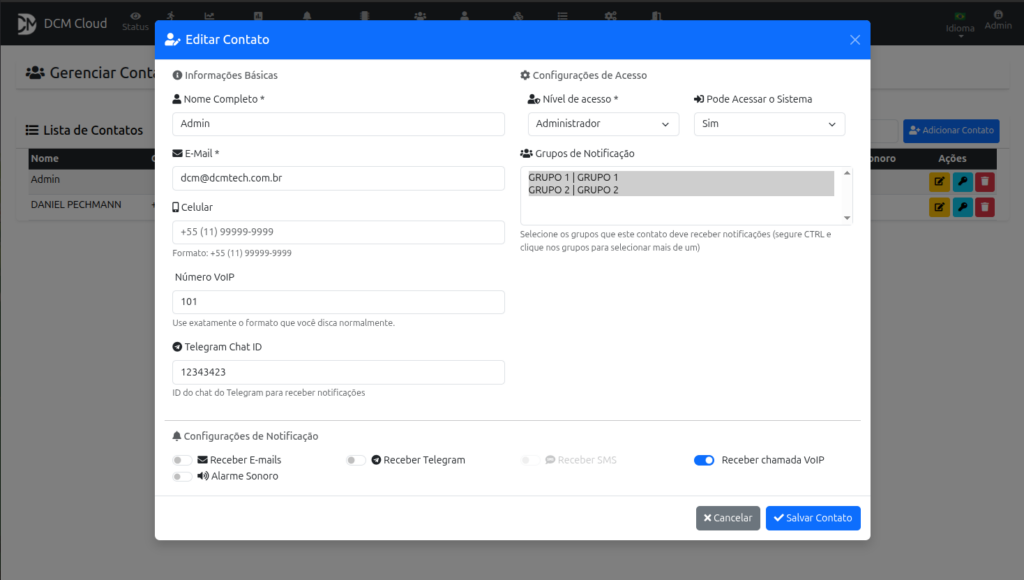Image resolution: width=1024 pixels, height=580 pixels.
Task: Turn on the Receber Telegram switch
Action: [x=356, y=460]
